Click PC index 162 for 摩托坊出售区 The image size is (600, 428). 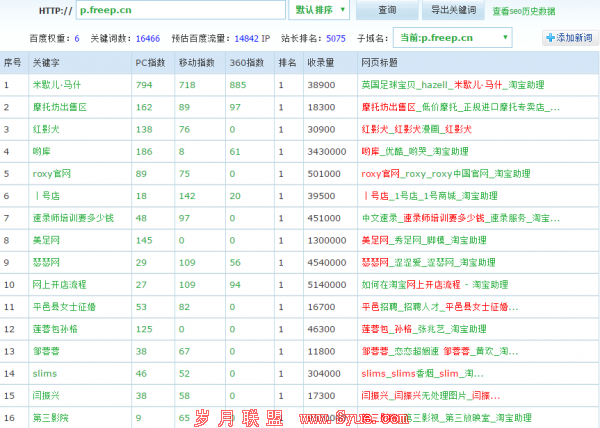144,107
